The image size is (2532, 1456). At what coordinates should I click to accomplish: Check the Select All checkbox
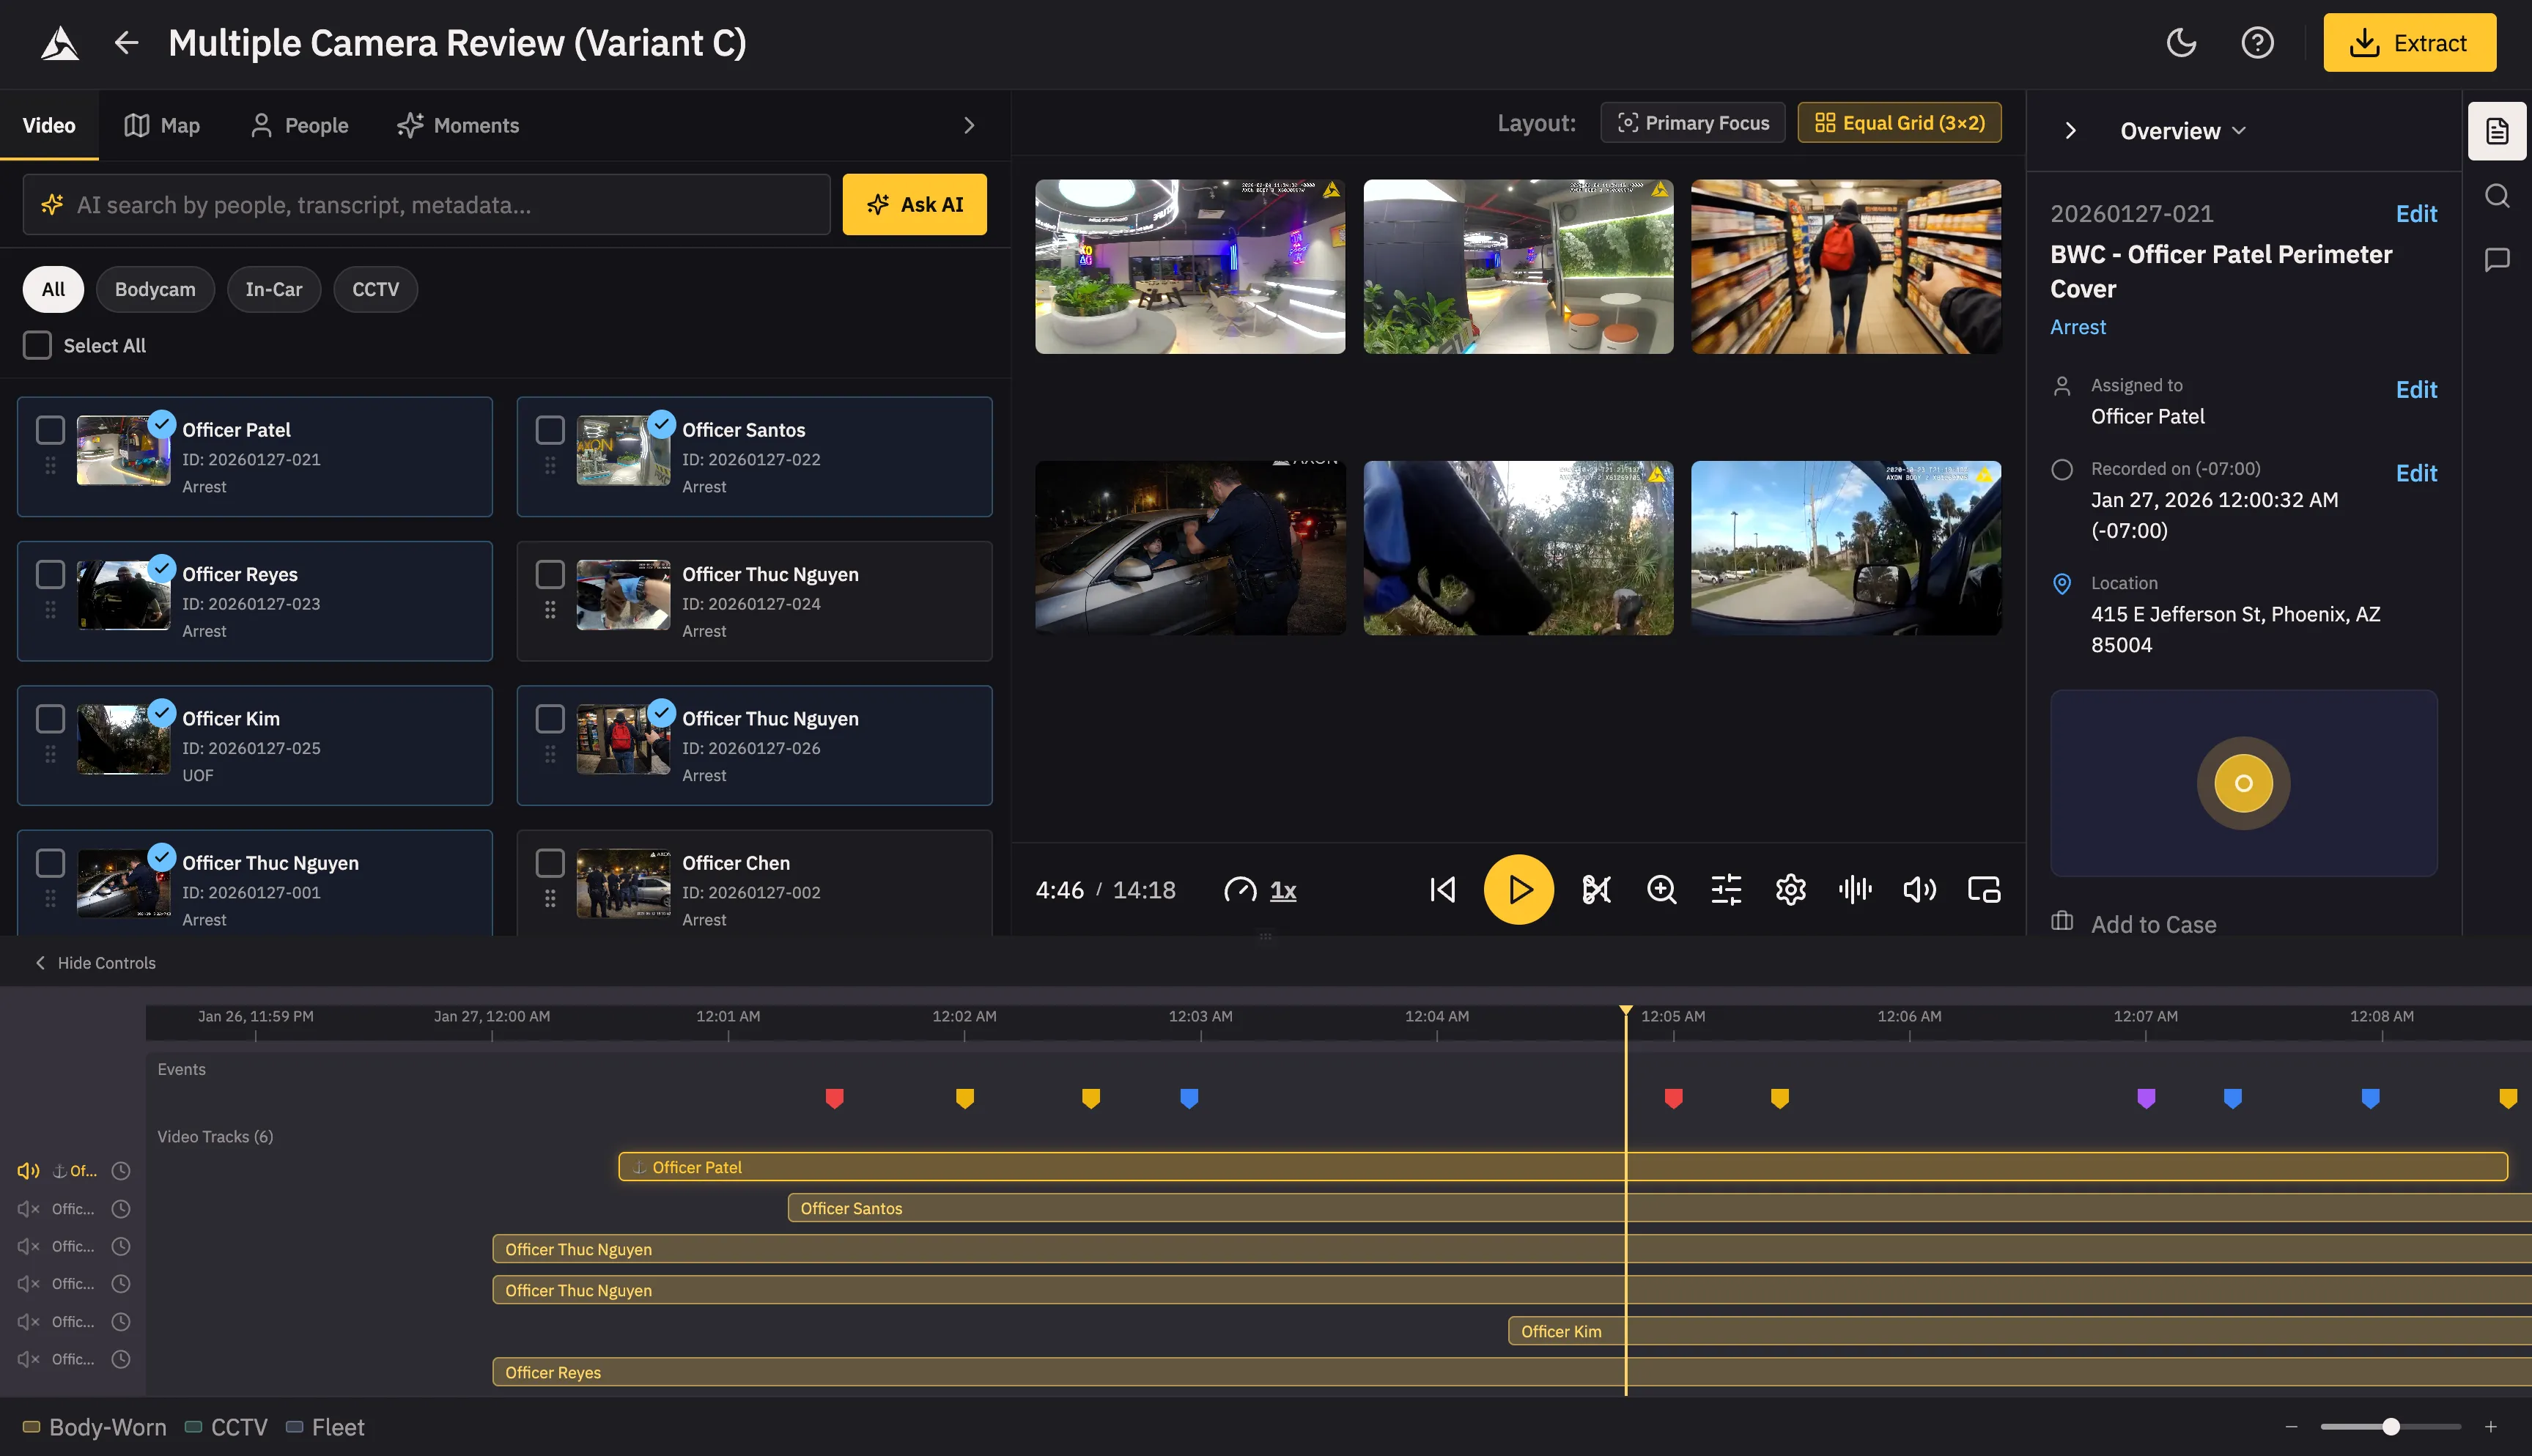38,345
